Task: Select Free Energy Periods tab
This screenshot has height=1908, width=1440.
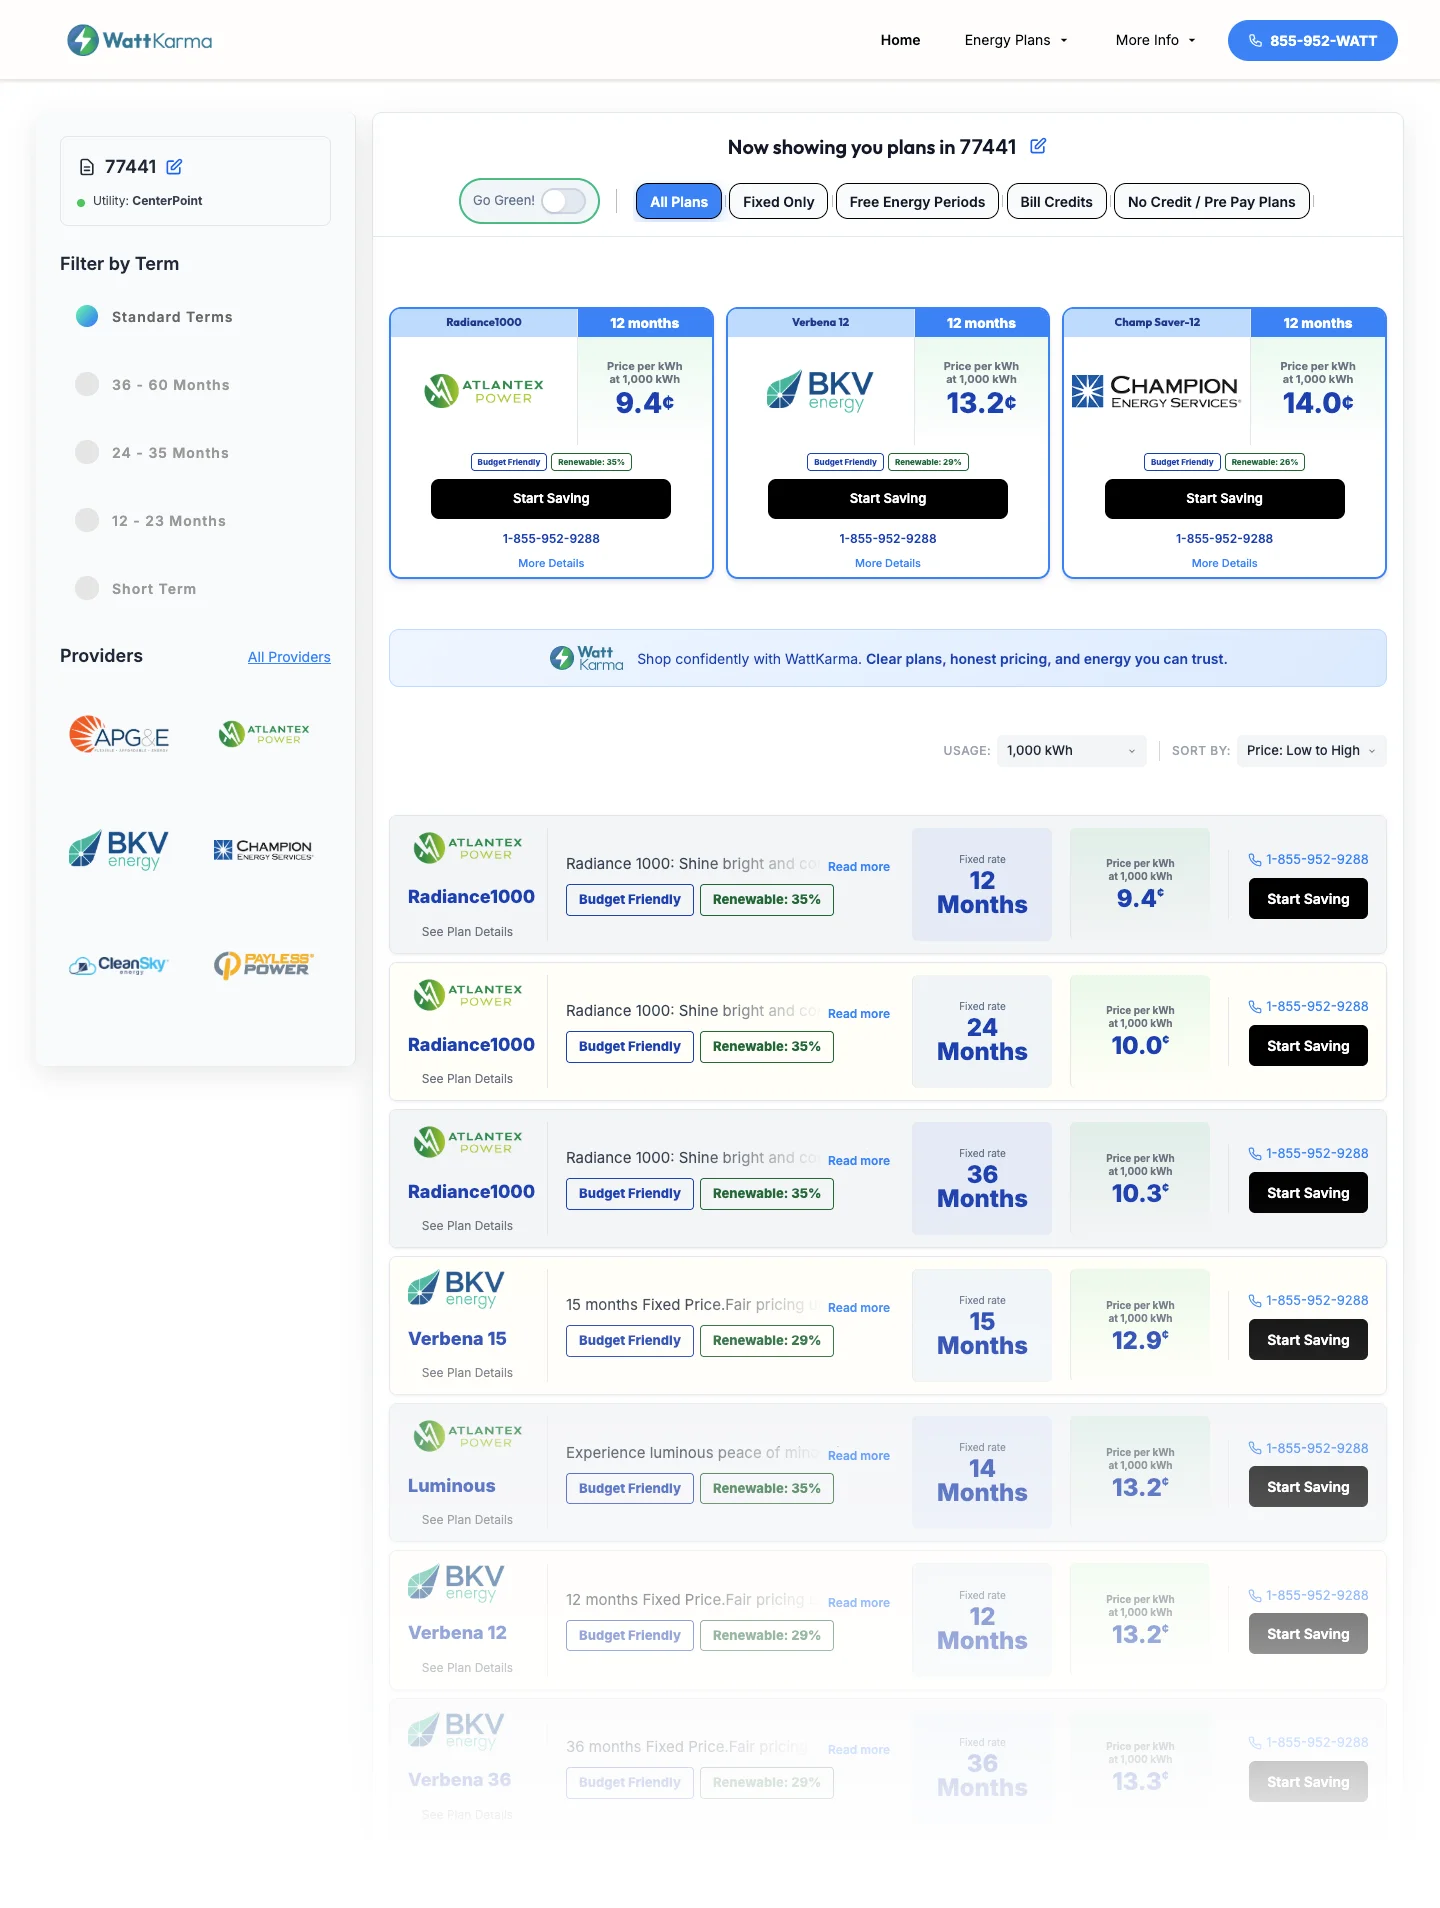Action: click(917, 202)
